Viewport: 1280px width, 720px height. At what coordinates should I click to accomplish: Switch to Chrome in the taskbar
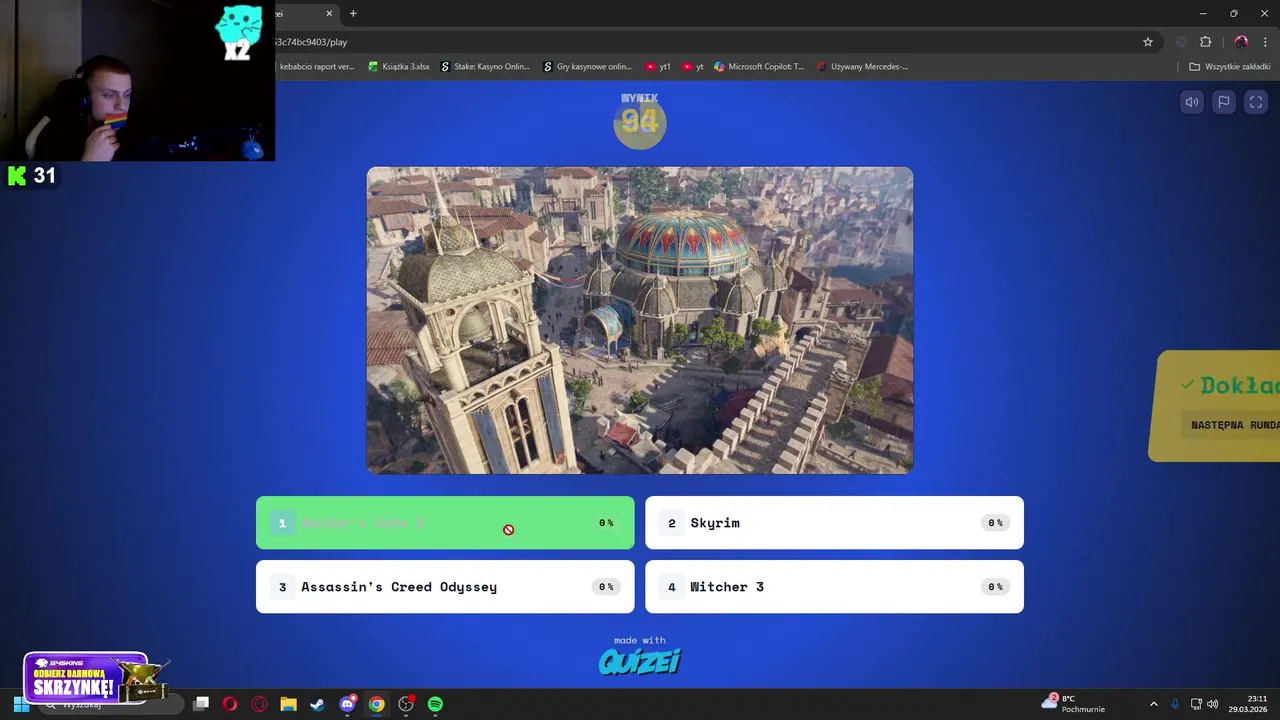376,704
